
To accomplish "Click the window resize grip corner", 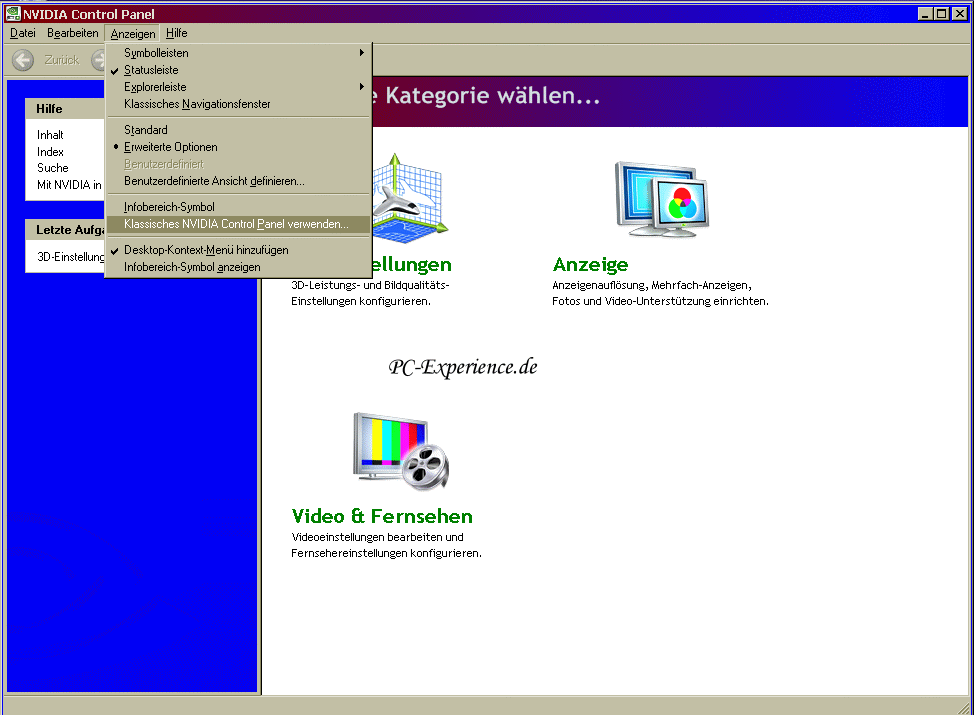I will pos(964,707).
